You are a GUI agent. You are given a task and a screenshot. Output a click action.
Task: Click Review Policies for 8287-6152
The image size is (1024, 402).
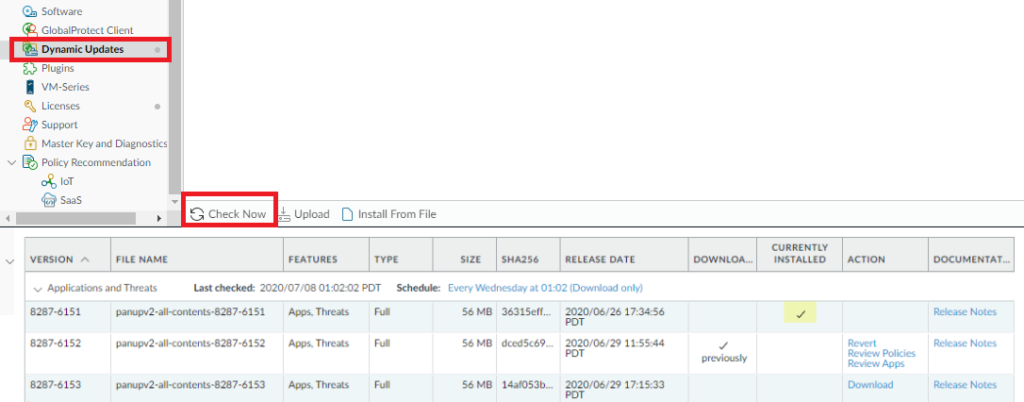[x=882, y=353]
